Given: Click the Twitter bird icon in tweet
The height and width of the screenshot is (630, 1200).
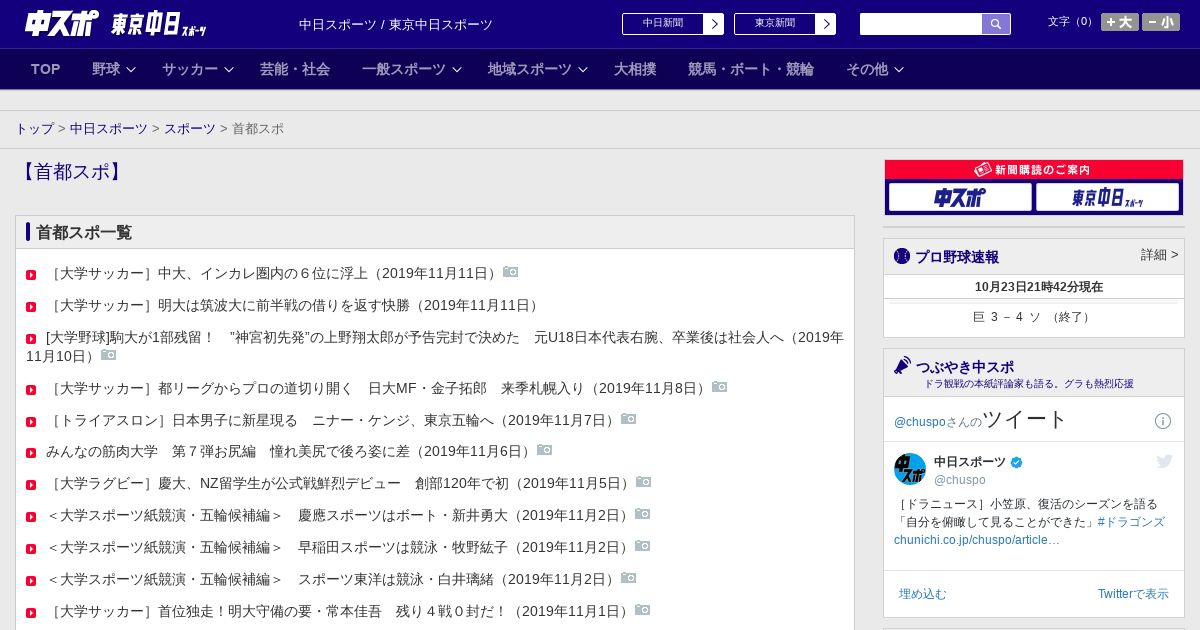Looking at the screenshot, I should pyautogui.click(x=1164, y=461).
